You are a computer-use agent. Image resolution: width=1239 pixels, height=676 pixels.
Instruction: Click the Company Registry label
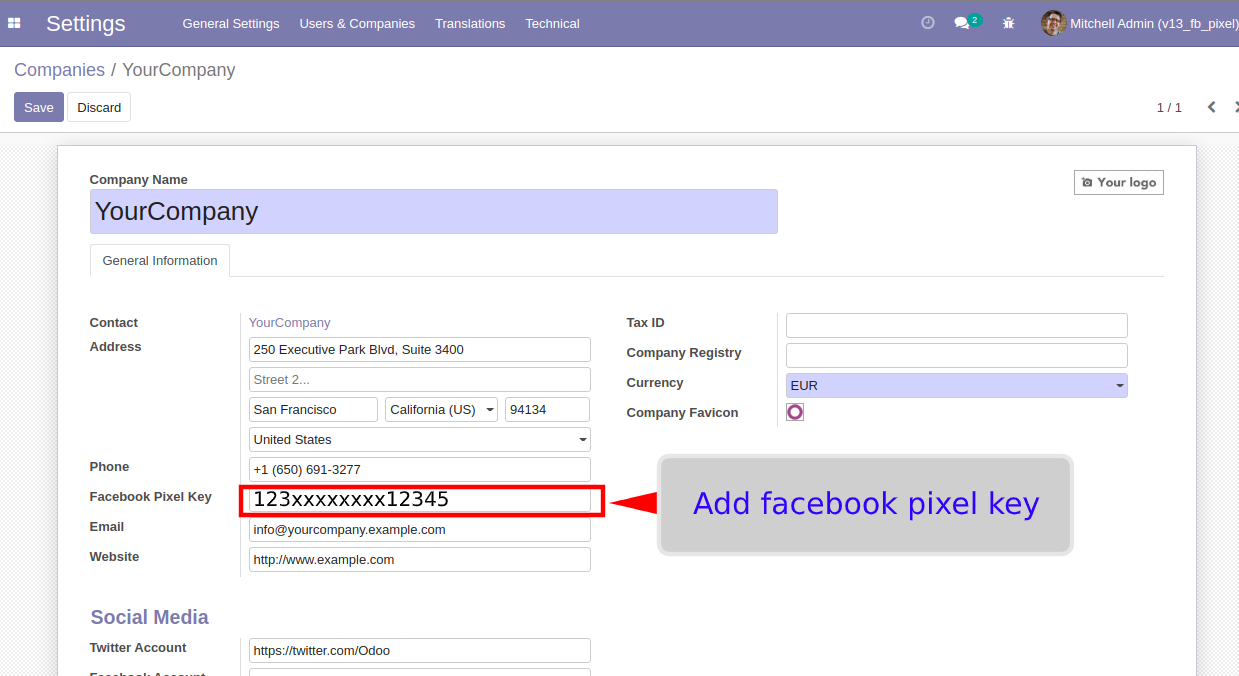tap(684, 353)
